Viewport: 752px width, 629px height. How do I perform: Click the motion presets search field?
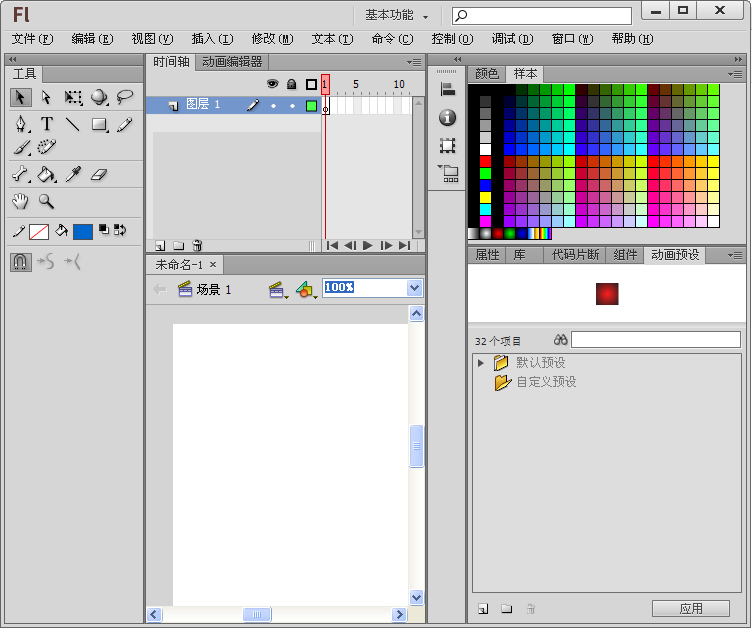pyautogui.click(x=655, y=340)
